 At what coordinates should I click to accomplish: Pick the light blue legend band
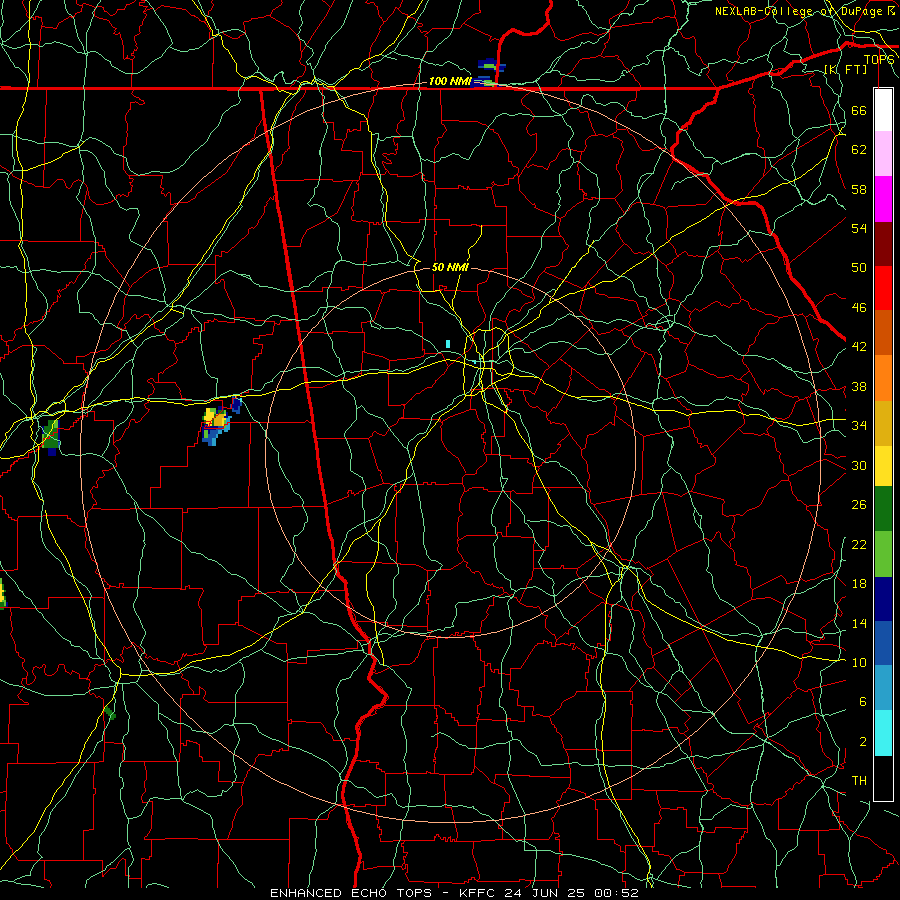[883, 688]
